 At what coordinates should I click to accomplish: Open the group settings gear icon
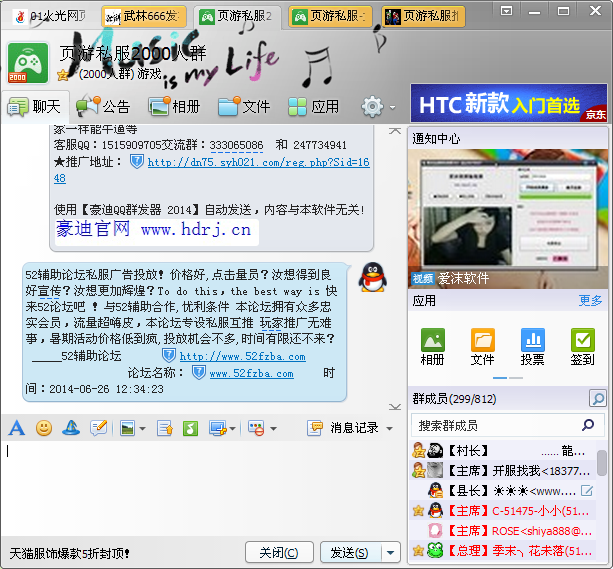[x=372, y=106]
